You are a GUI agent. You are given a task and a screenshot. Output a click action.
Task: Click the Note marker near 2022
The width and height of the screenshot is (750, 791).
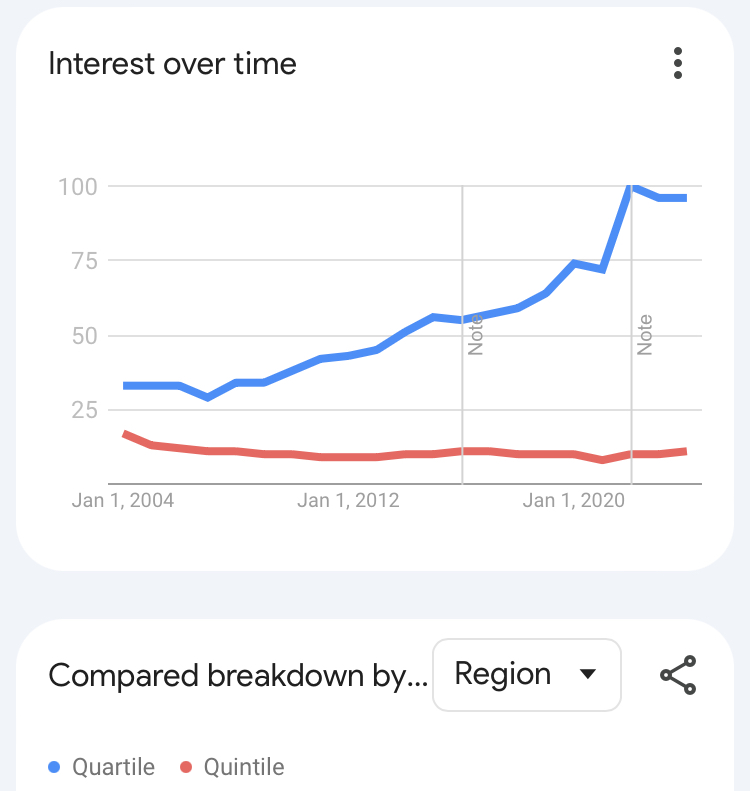(644, 335)
